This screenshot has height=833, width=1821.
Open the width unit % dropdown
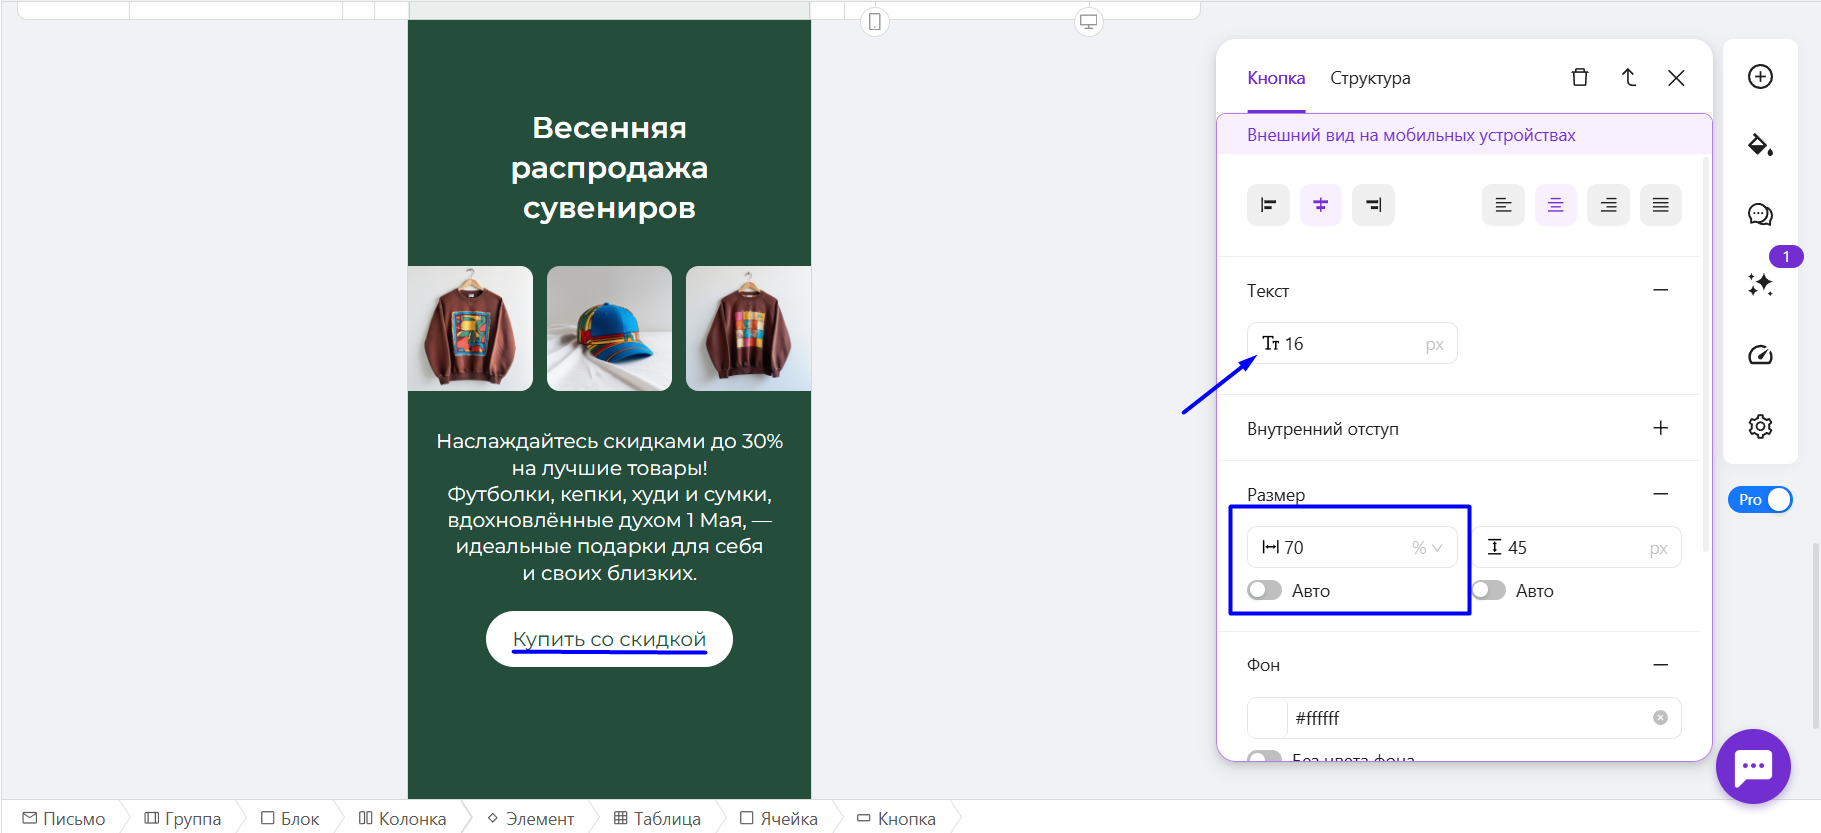point(1427,548)
